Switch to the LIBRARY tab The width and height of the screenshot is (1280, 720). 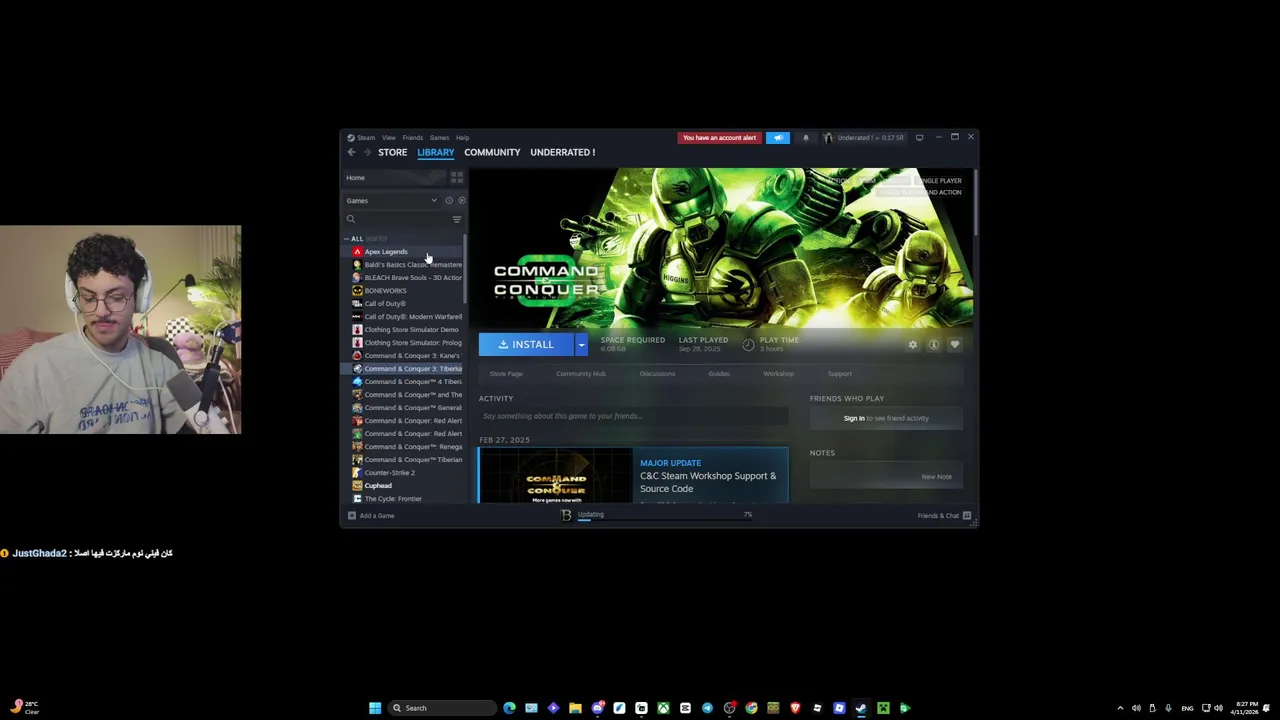(x=435, y=152)
